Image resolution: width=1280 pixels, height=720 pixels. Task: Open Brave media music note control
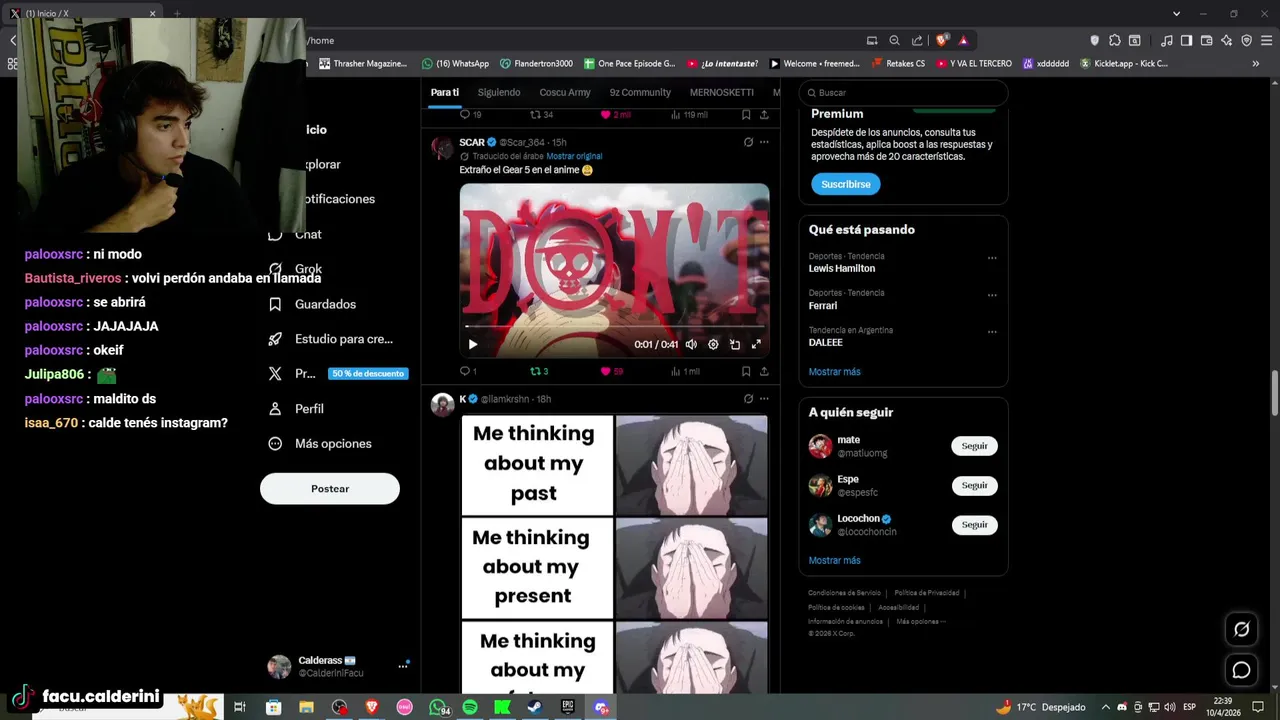click(1167, 40)
